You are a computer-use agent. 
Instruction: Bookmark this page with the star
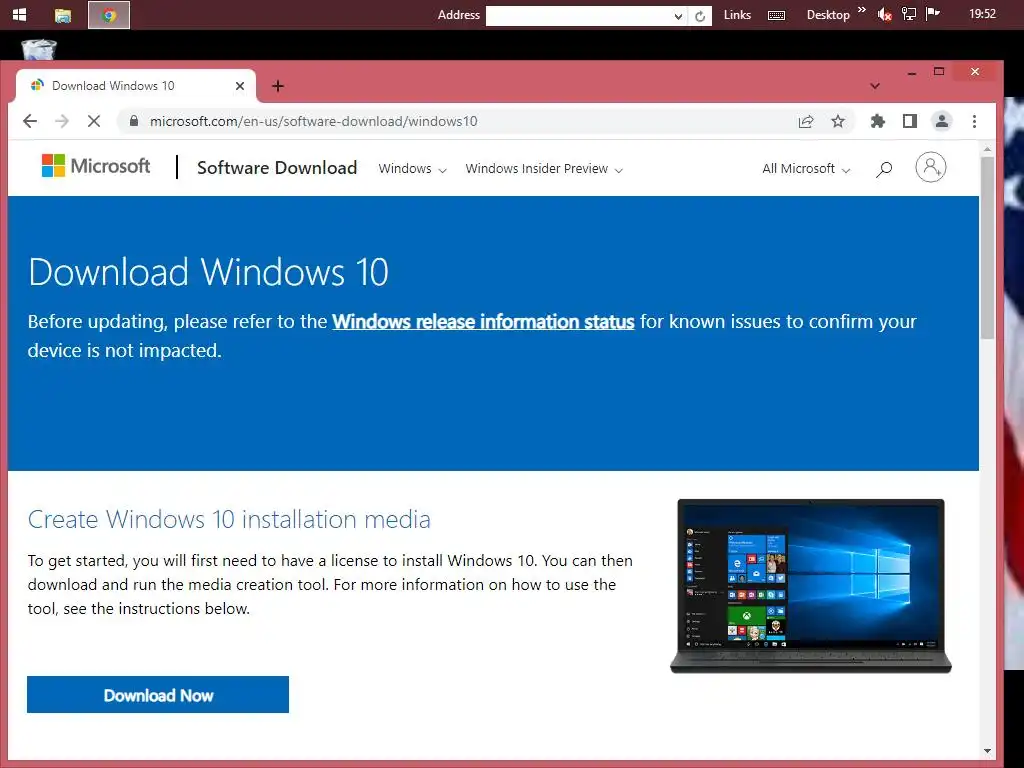(x=838, y=121)
